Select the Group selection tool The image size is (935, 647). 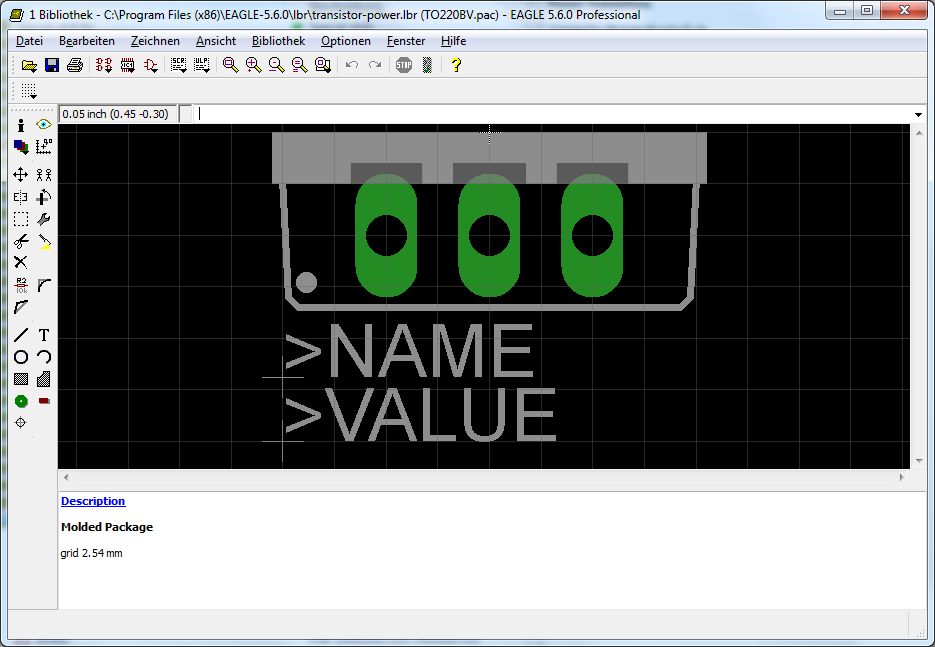pyautogui.click(x=21, y=219)
